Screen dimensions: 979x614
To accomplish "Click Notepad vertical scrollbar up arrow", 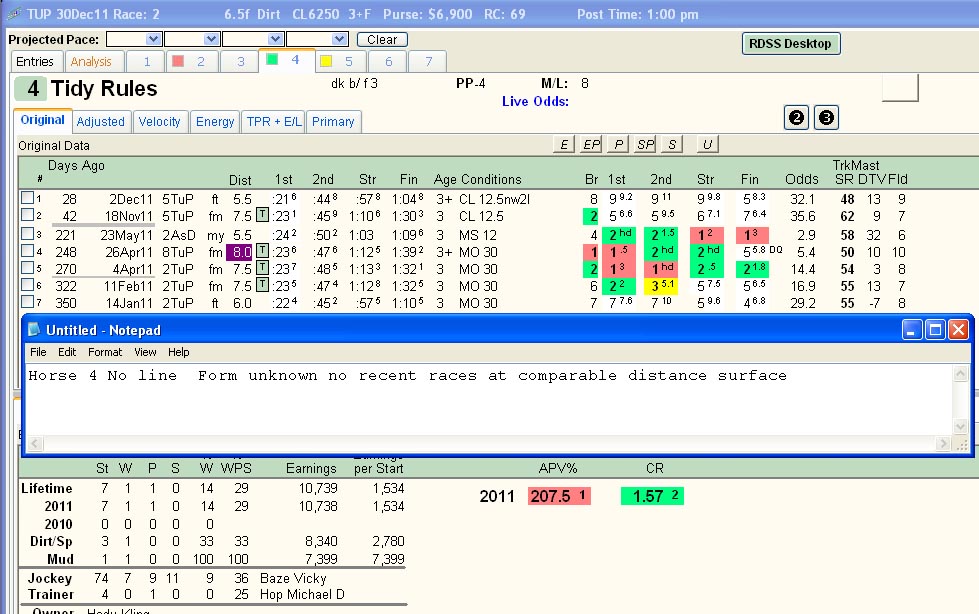I will tap(960, 374).
